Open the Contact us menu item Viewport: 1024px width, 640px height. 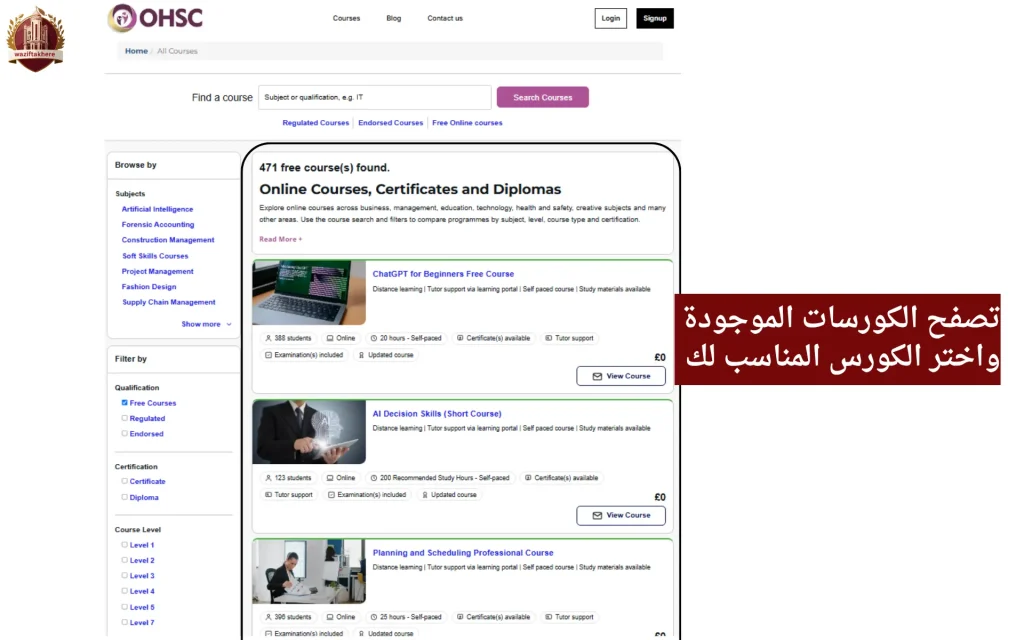(445, 18)
